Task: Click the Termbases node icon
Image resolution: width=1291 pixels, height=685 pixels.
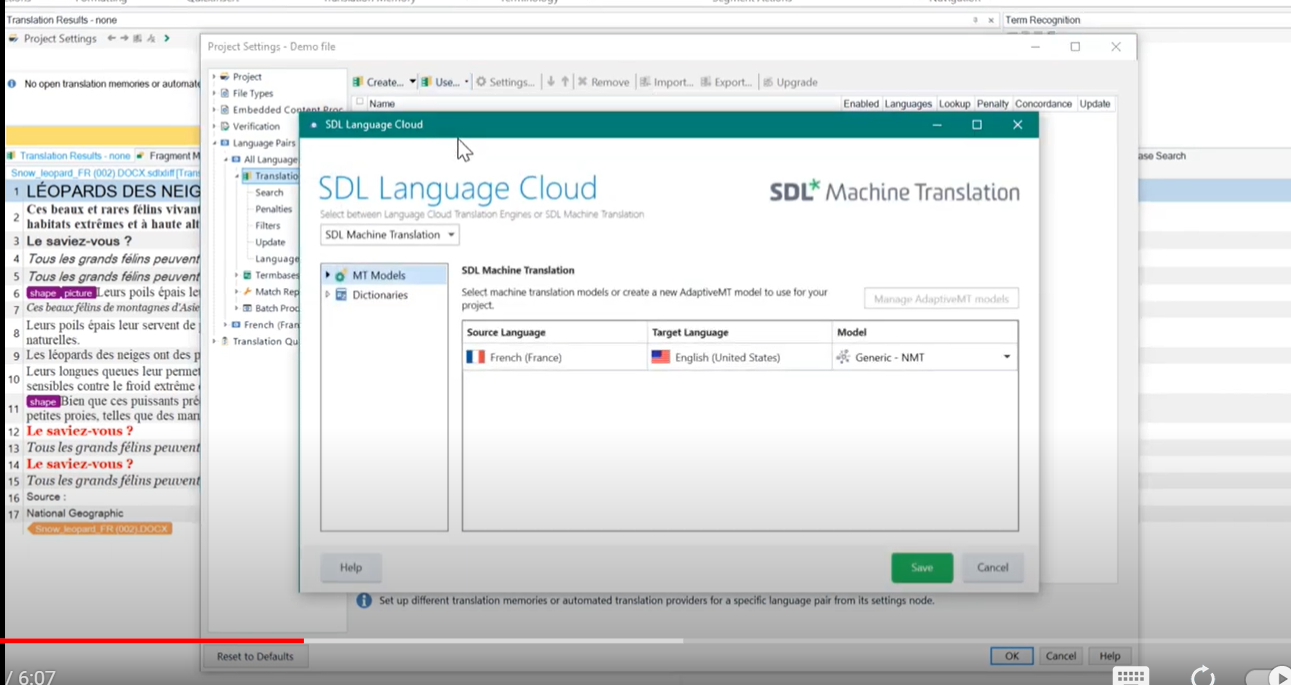Action: coord(247,275)
